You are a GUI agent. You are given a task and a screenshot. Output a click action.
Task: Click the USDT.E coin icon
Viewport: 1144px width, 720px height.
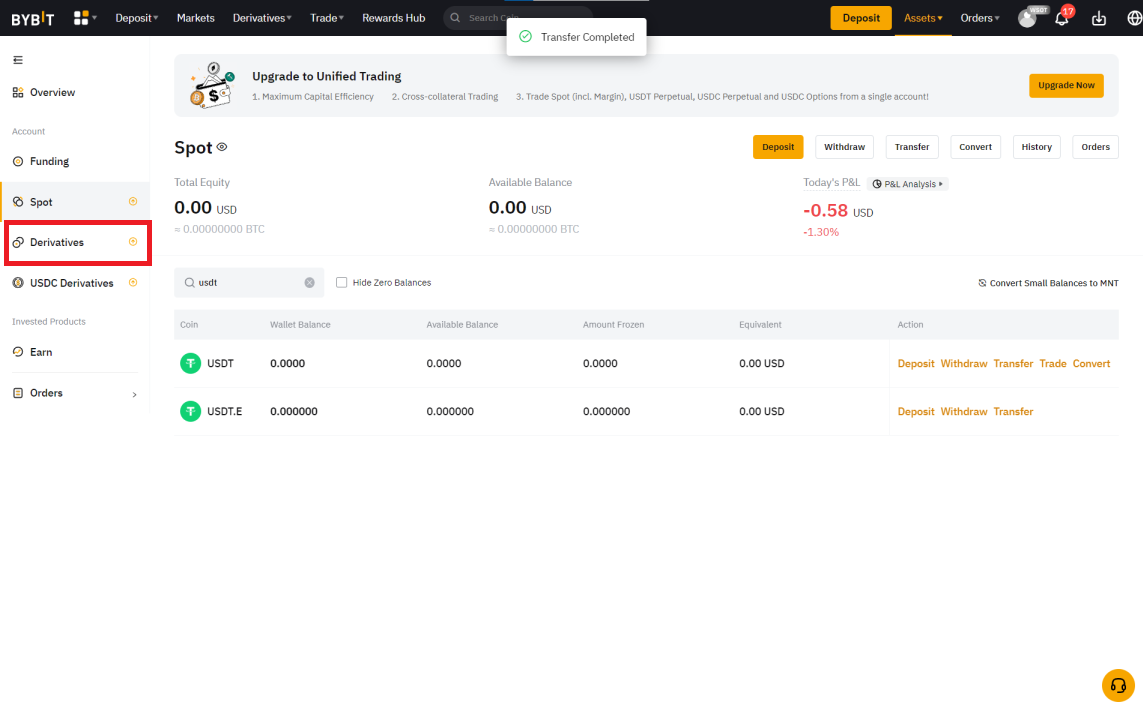pos(190,411)
